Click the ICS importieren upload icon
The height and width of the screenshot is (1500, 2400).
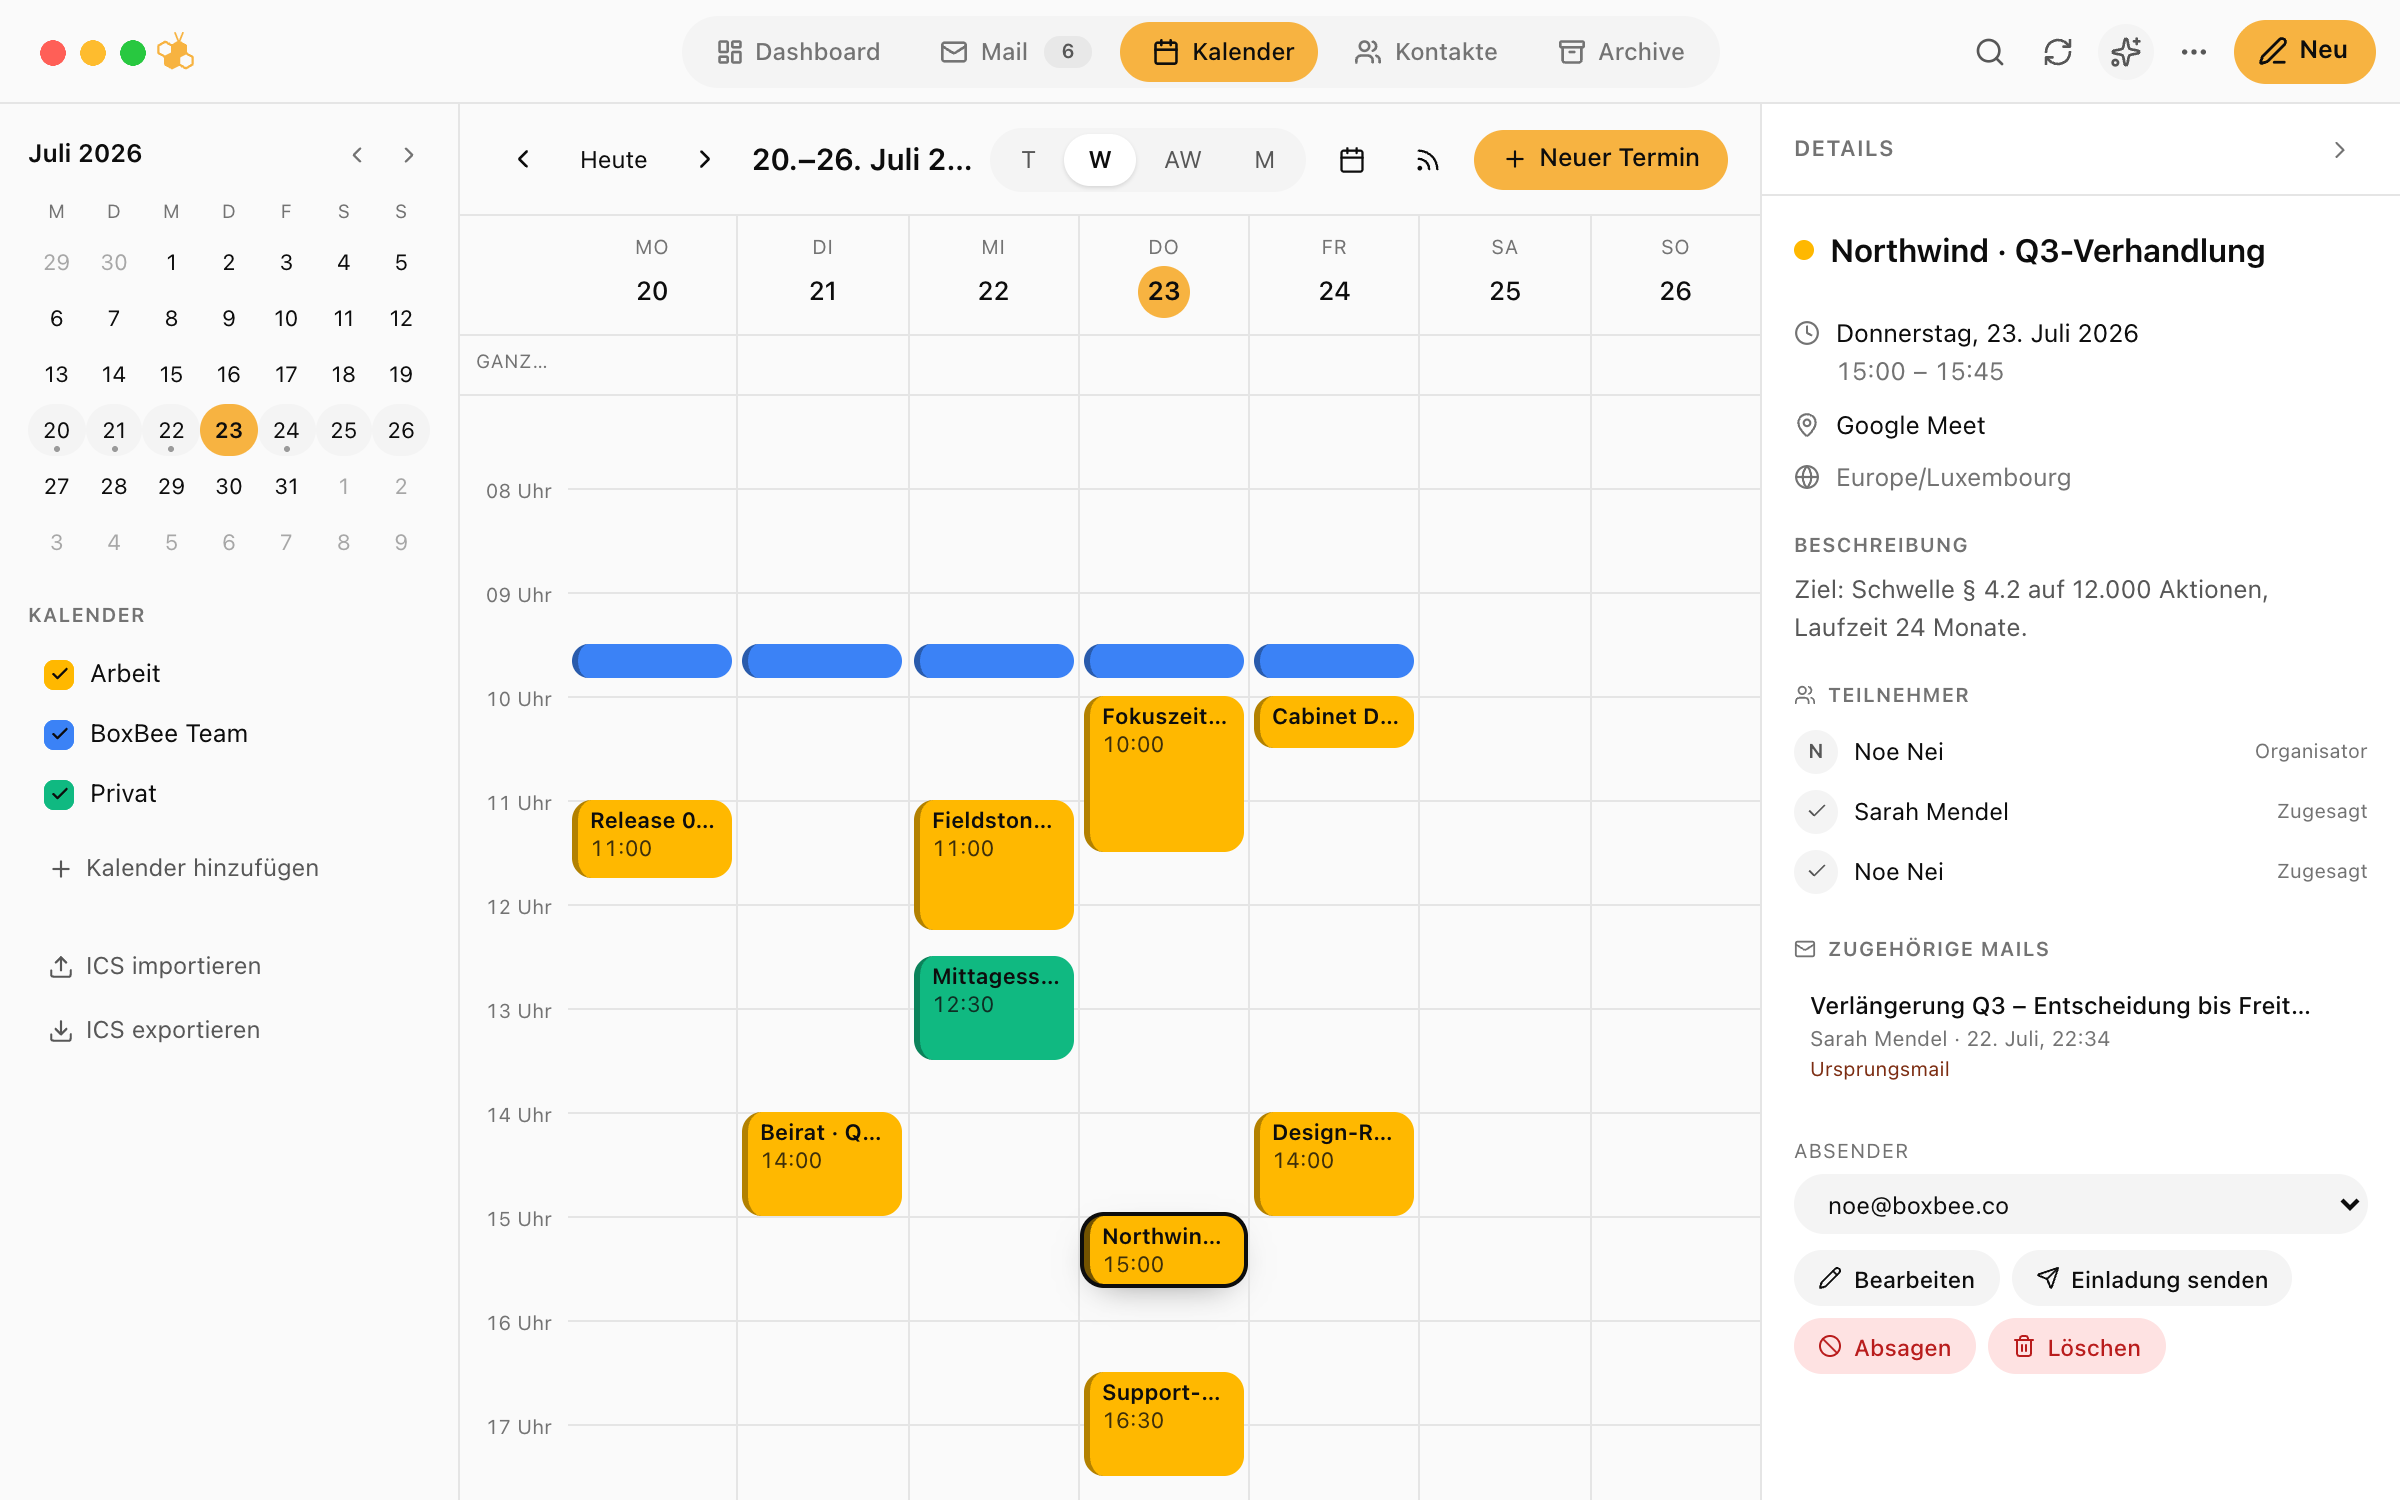click(x=61, y=967)
